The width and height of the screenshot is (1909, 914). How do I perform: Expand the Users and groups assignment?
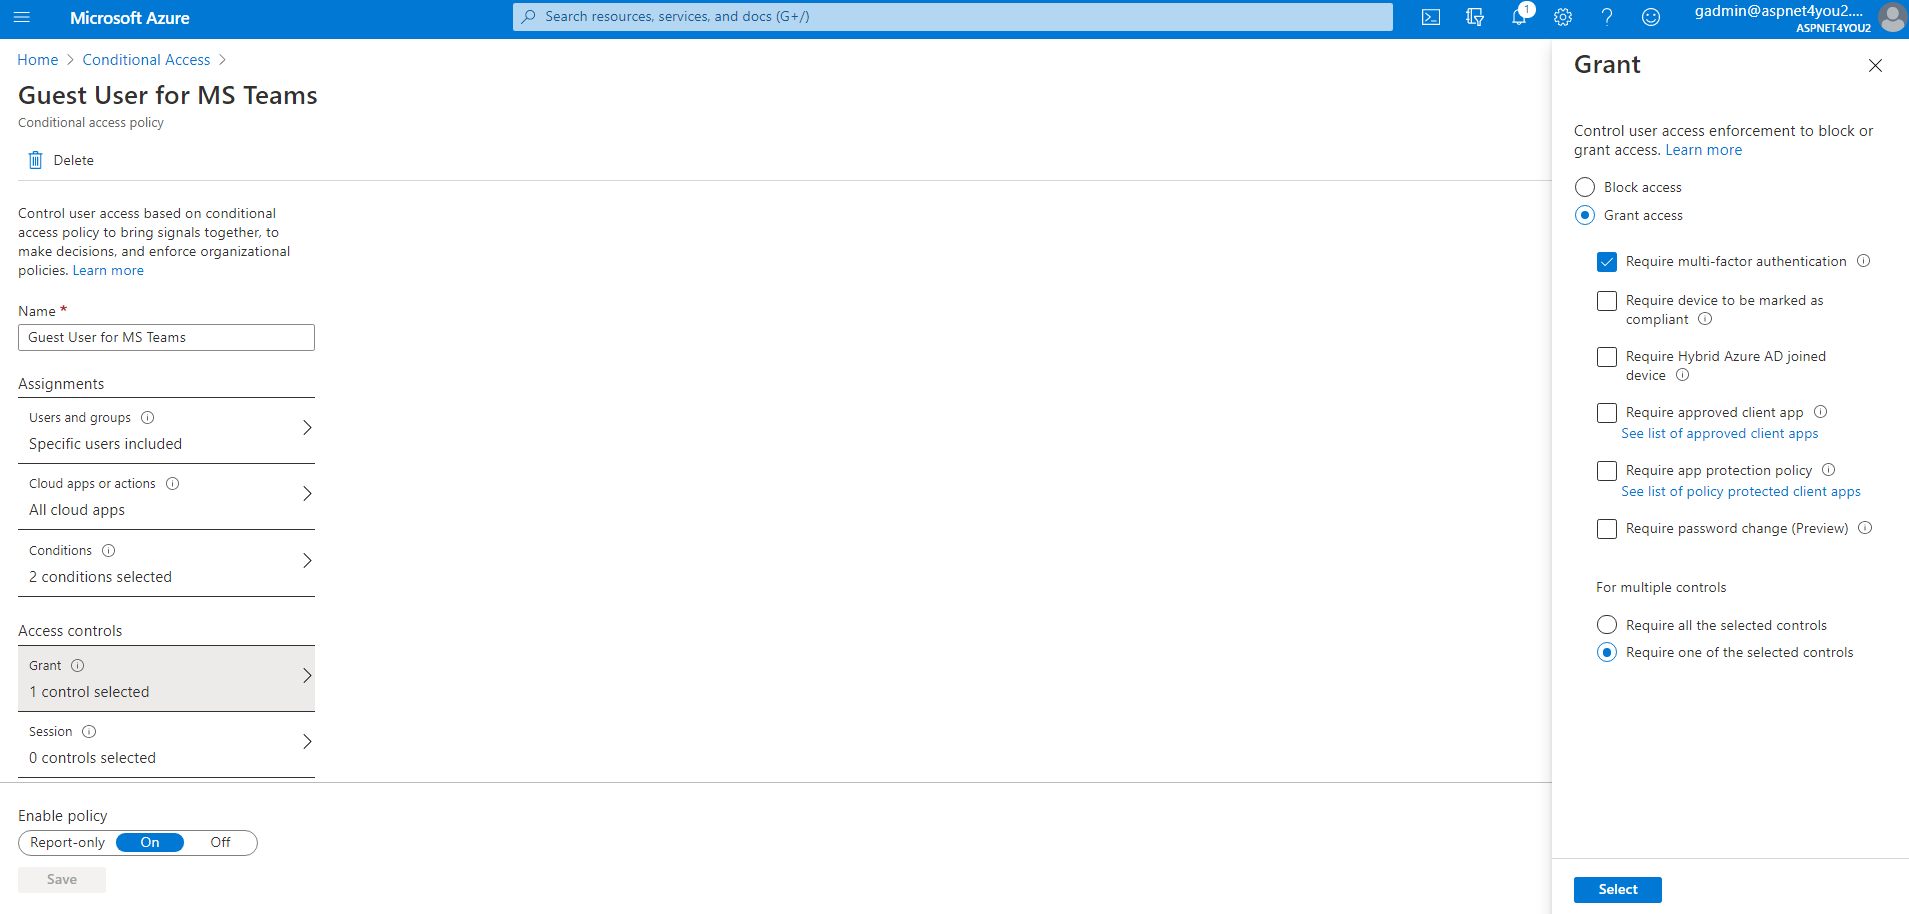tap(166, 430)
